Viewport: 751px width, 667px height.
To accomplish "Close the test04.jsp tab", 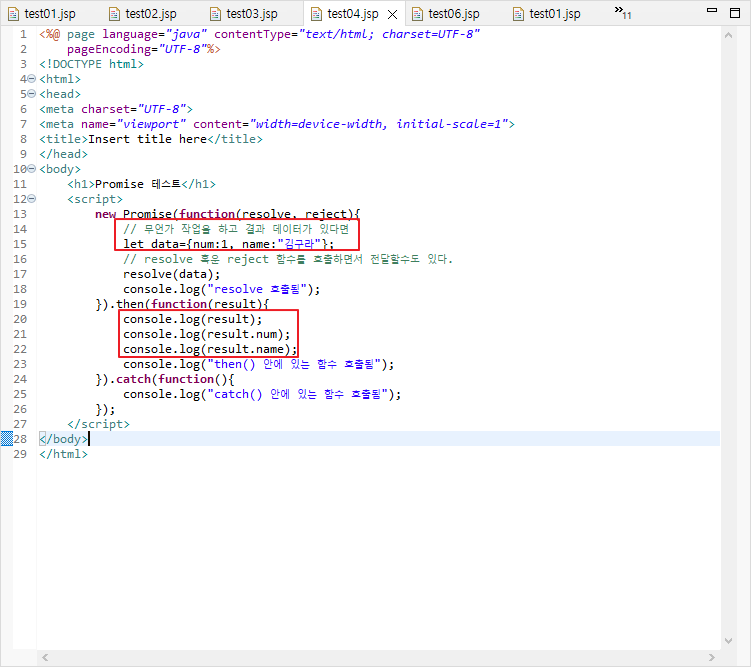I will point(392,14).
